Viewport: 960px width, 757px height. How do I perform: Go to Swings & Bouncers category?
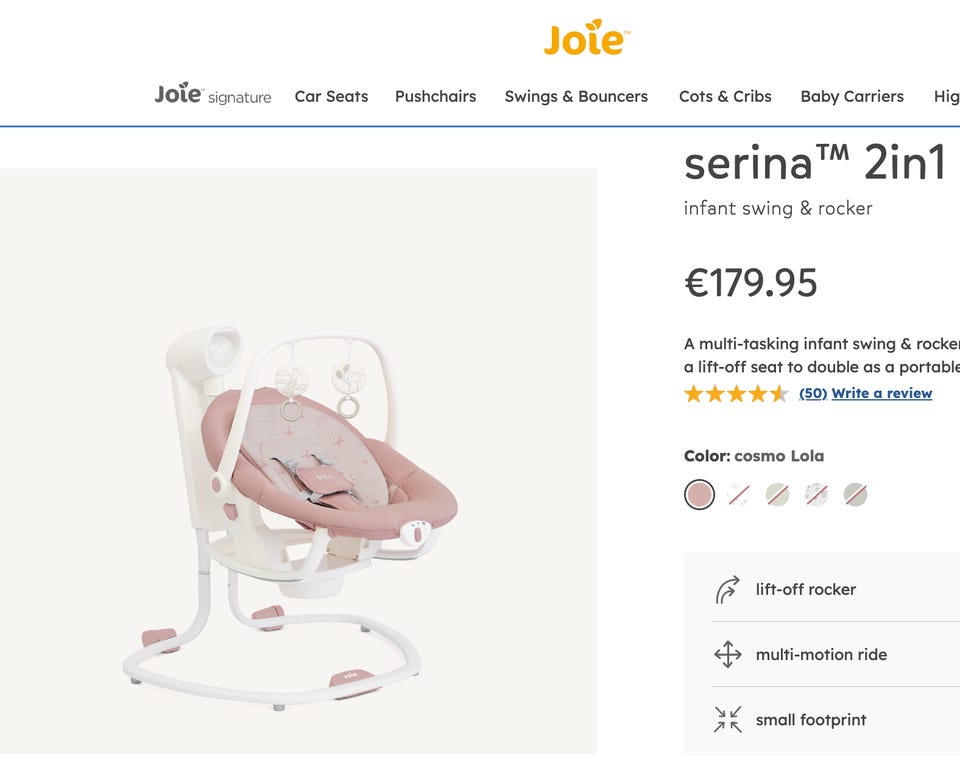(x=576, y=97)
